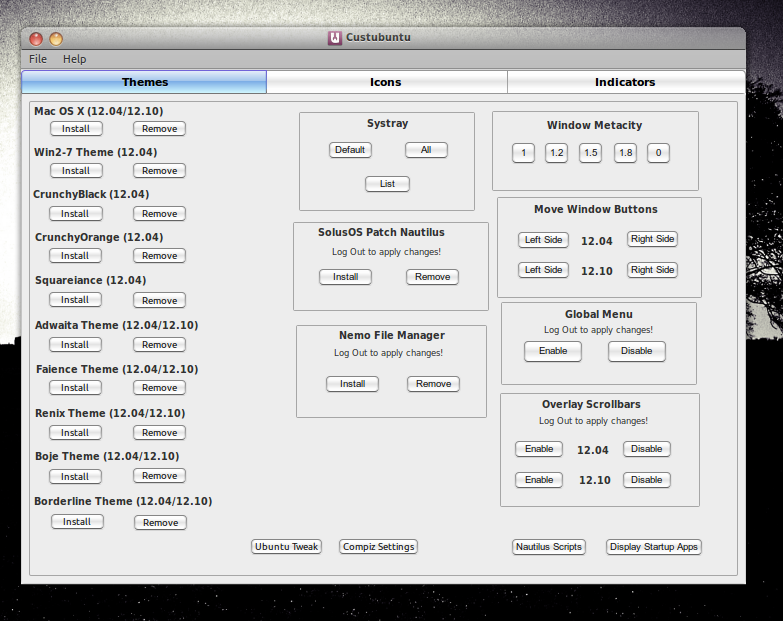Install the Win2-7 Theme

click(x=76, y=171)
